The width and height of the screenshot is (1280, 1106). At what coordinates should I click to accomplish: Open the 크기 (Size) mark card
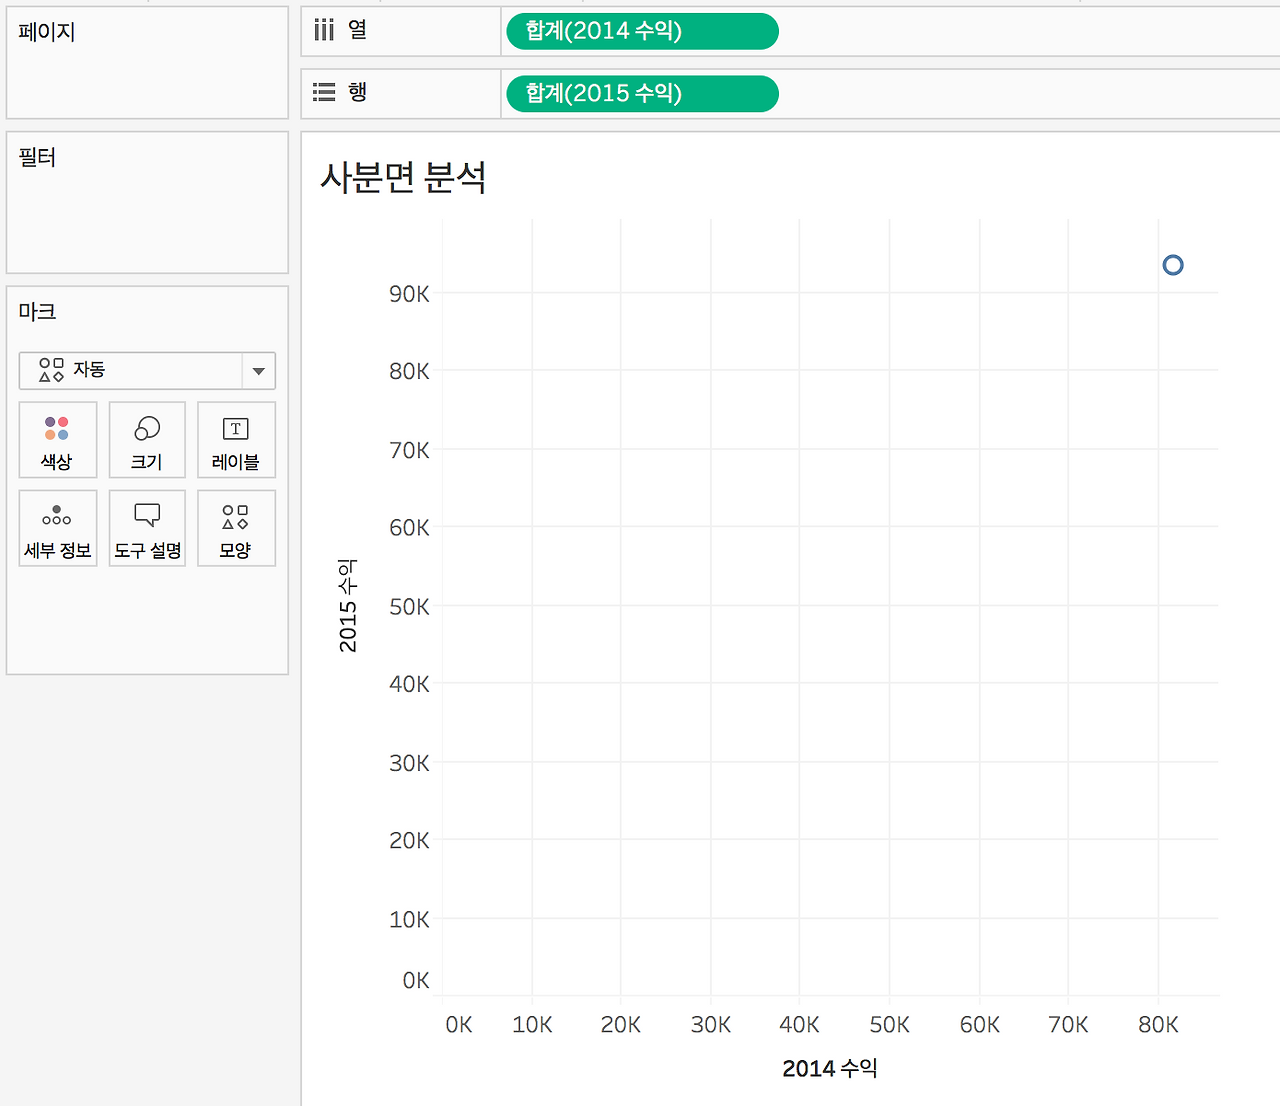click(x=147, y=440)
